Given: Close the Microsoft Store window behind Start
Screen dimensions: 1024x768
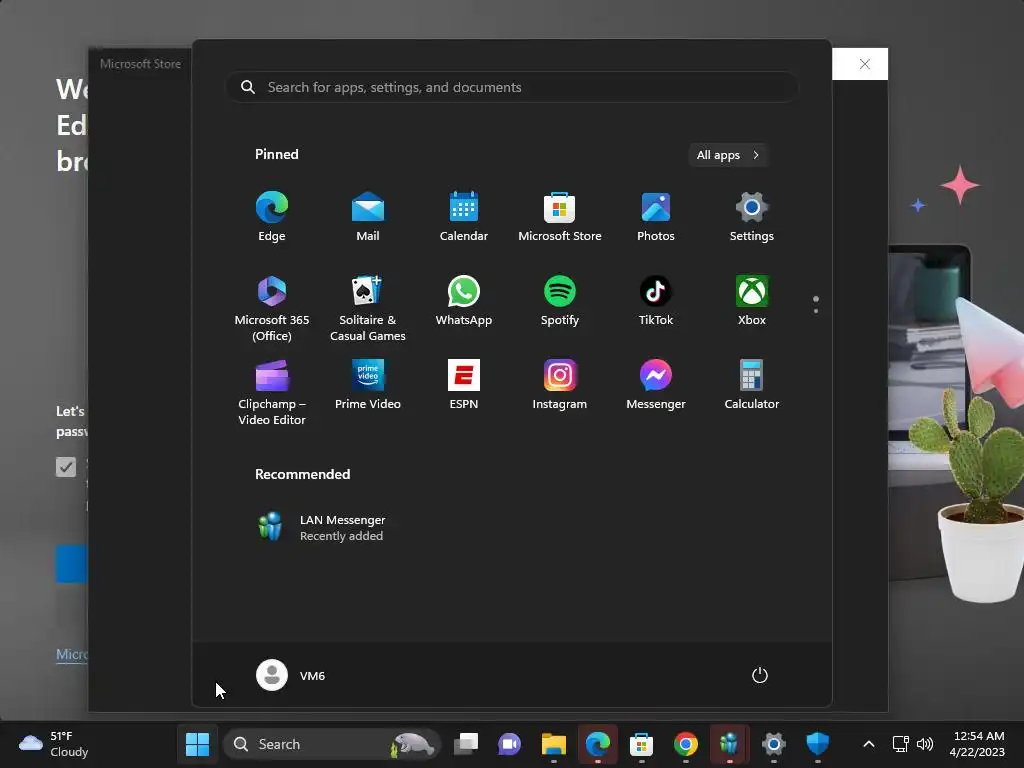Looking at the screenshot, I should (x=865, y=64).
